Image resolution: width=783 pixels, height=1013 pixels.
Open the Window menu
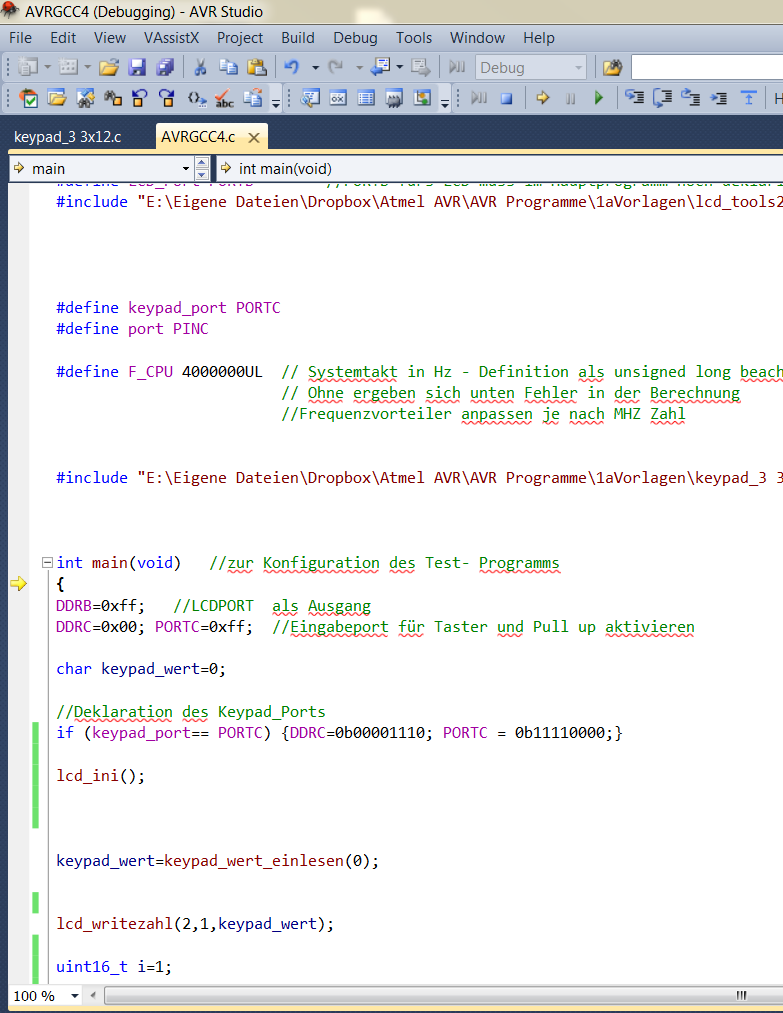(477, 38)
